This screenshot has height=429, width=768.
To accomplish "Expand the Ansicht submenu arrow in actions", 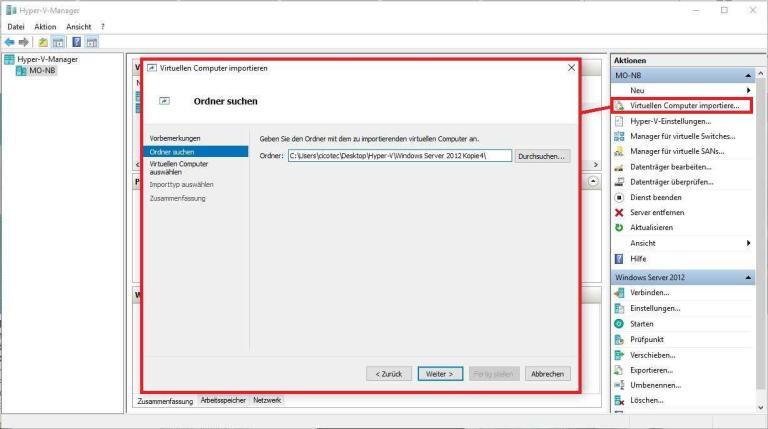I will [x=748, y=243].
